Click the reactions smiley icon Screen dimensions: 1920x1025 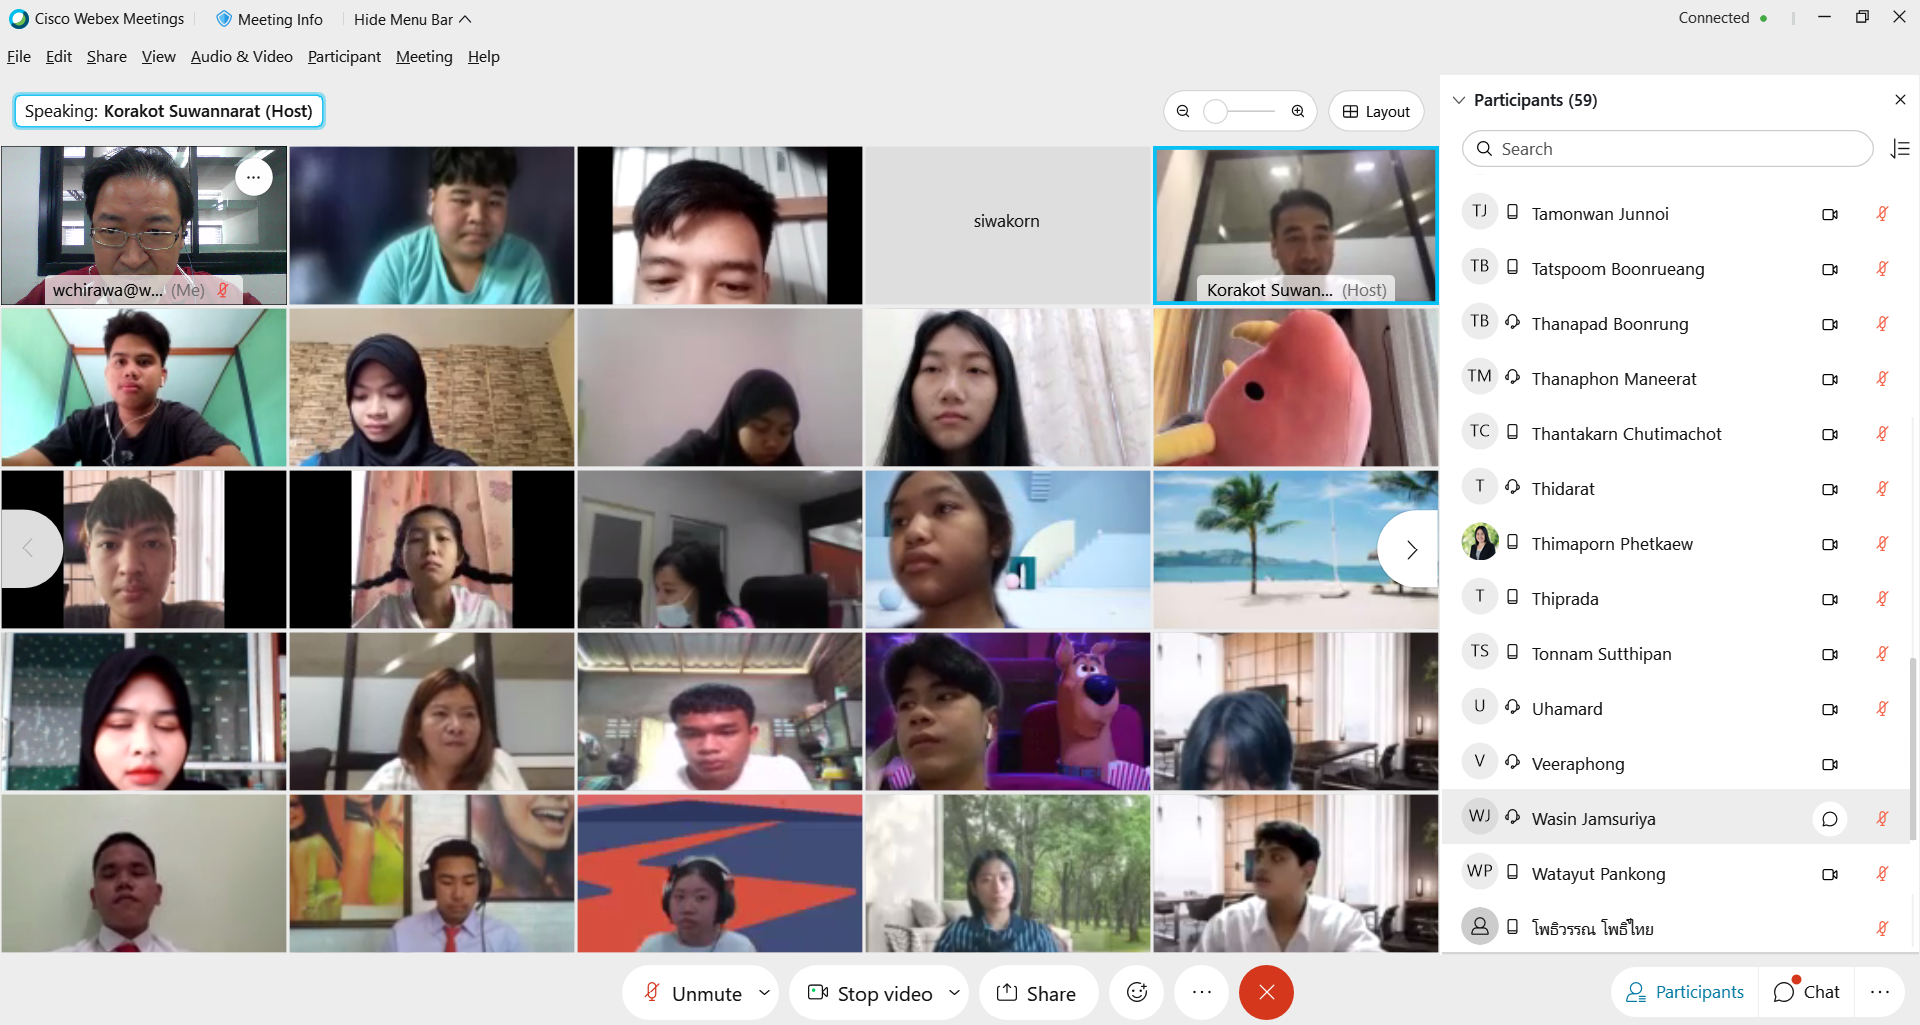pyautogui.click(x=1136, y=992)
